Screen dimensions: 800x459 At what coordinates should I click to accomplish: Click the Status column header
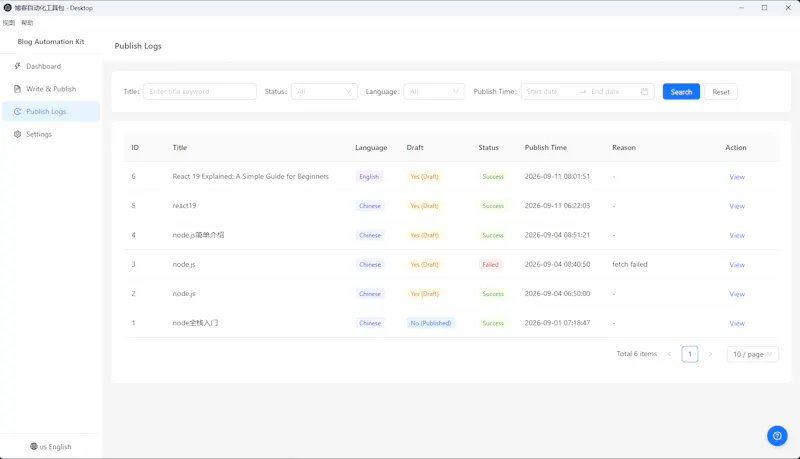click(488, 148)
